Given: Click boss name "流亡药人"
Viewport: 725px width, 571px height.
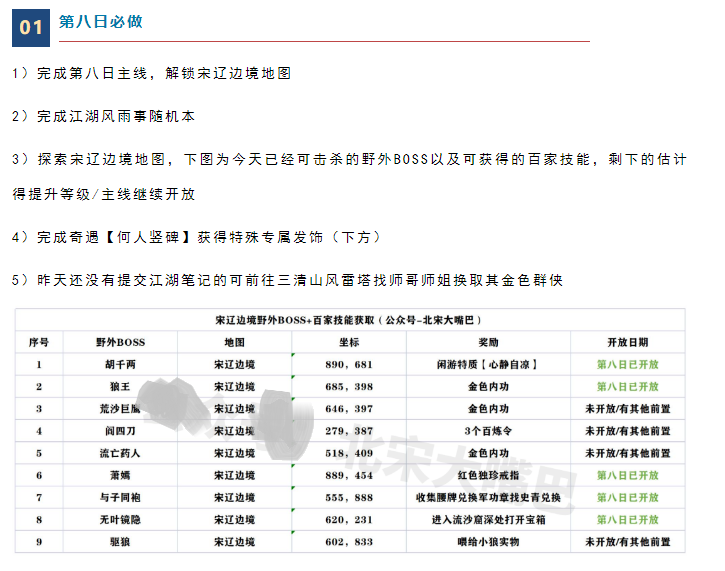Looking at the screenshot, I should [120, 453].
